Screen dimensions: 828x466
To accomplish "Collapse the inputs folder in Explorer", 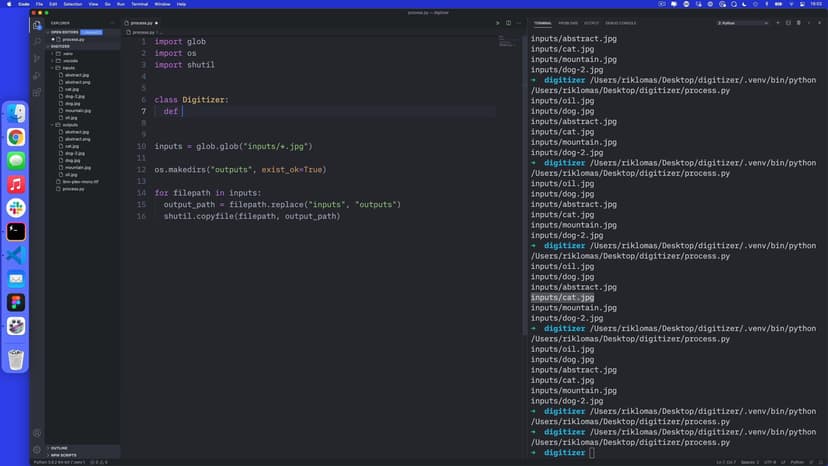I will (70, 68).
